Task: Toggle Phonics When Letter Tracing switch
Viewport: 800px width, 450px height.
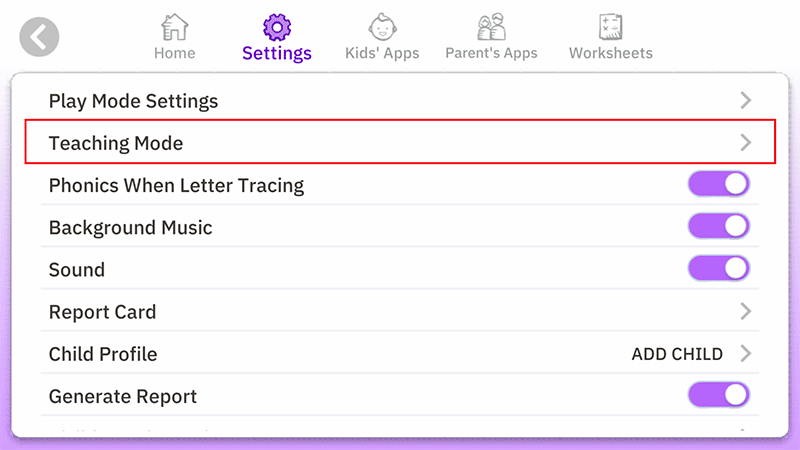Action: click(x=718, y=185)
